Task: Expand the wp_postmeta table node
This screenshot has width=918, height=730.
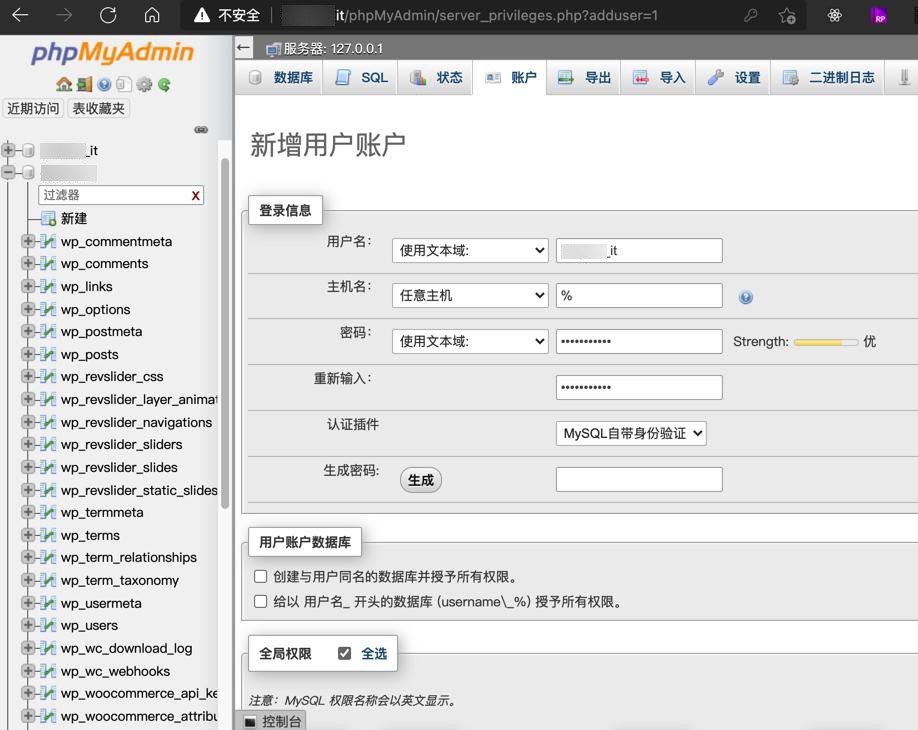Action: [28, 331]
